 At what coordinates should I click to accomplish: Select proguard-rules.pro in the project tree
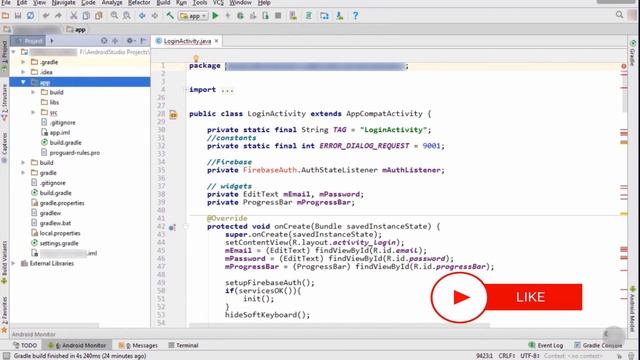click(x=70, y=153)
